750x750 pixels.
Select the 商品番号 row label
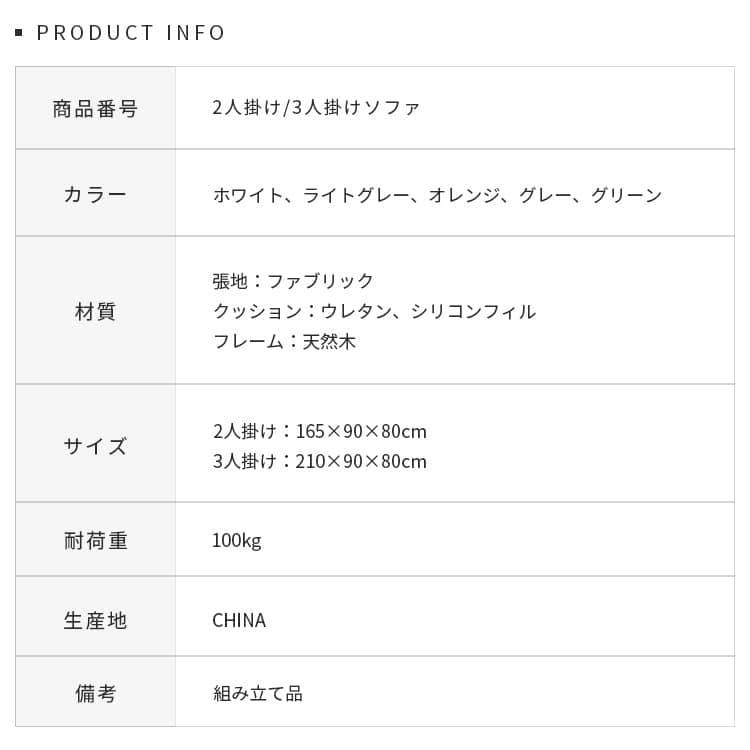(x=95, y=109)
